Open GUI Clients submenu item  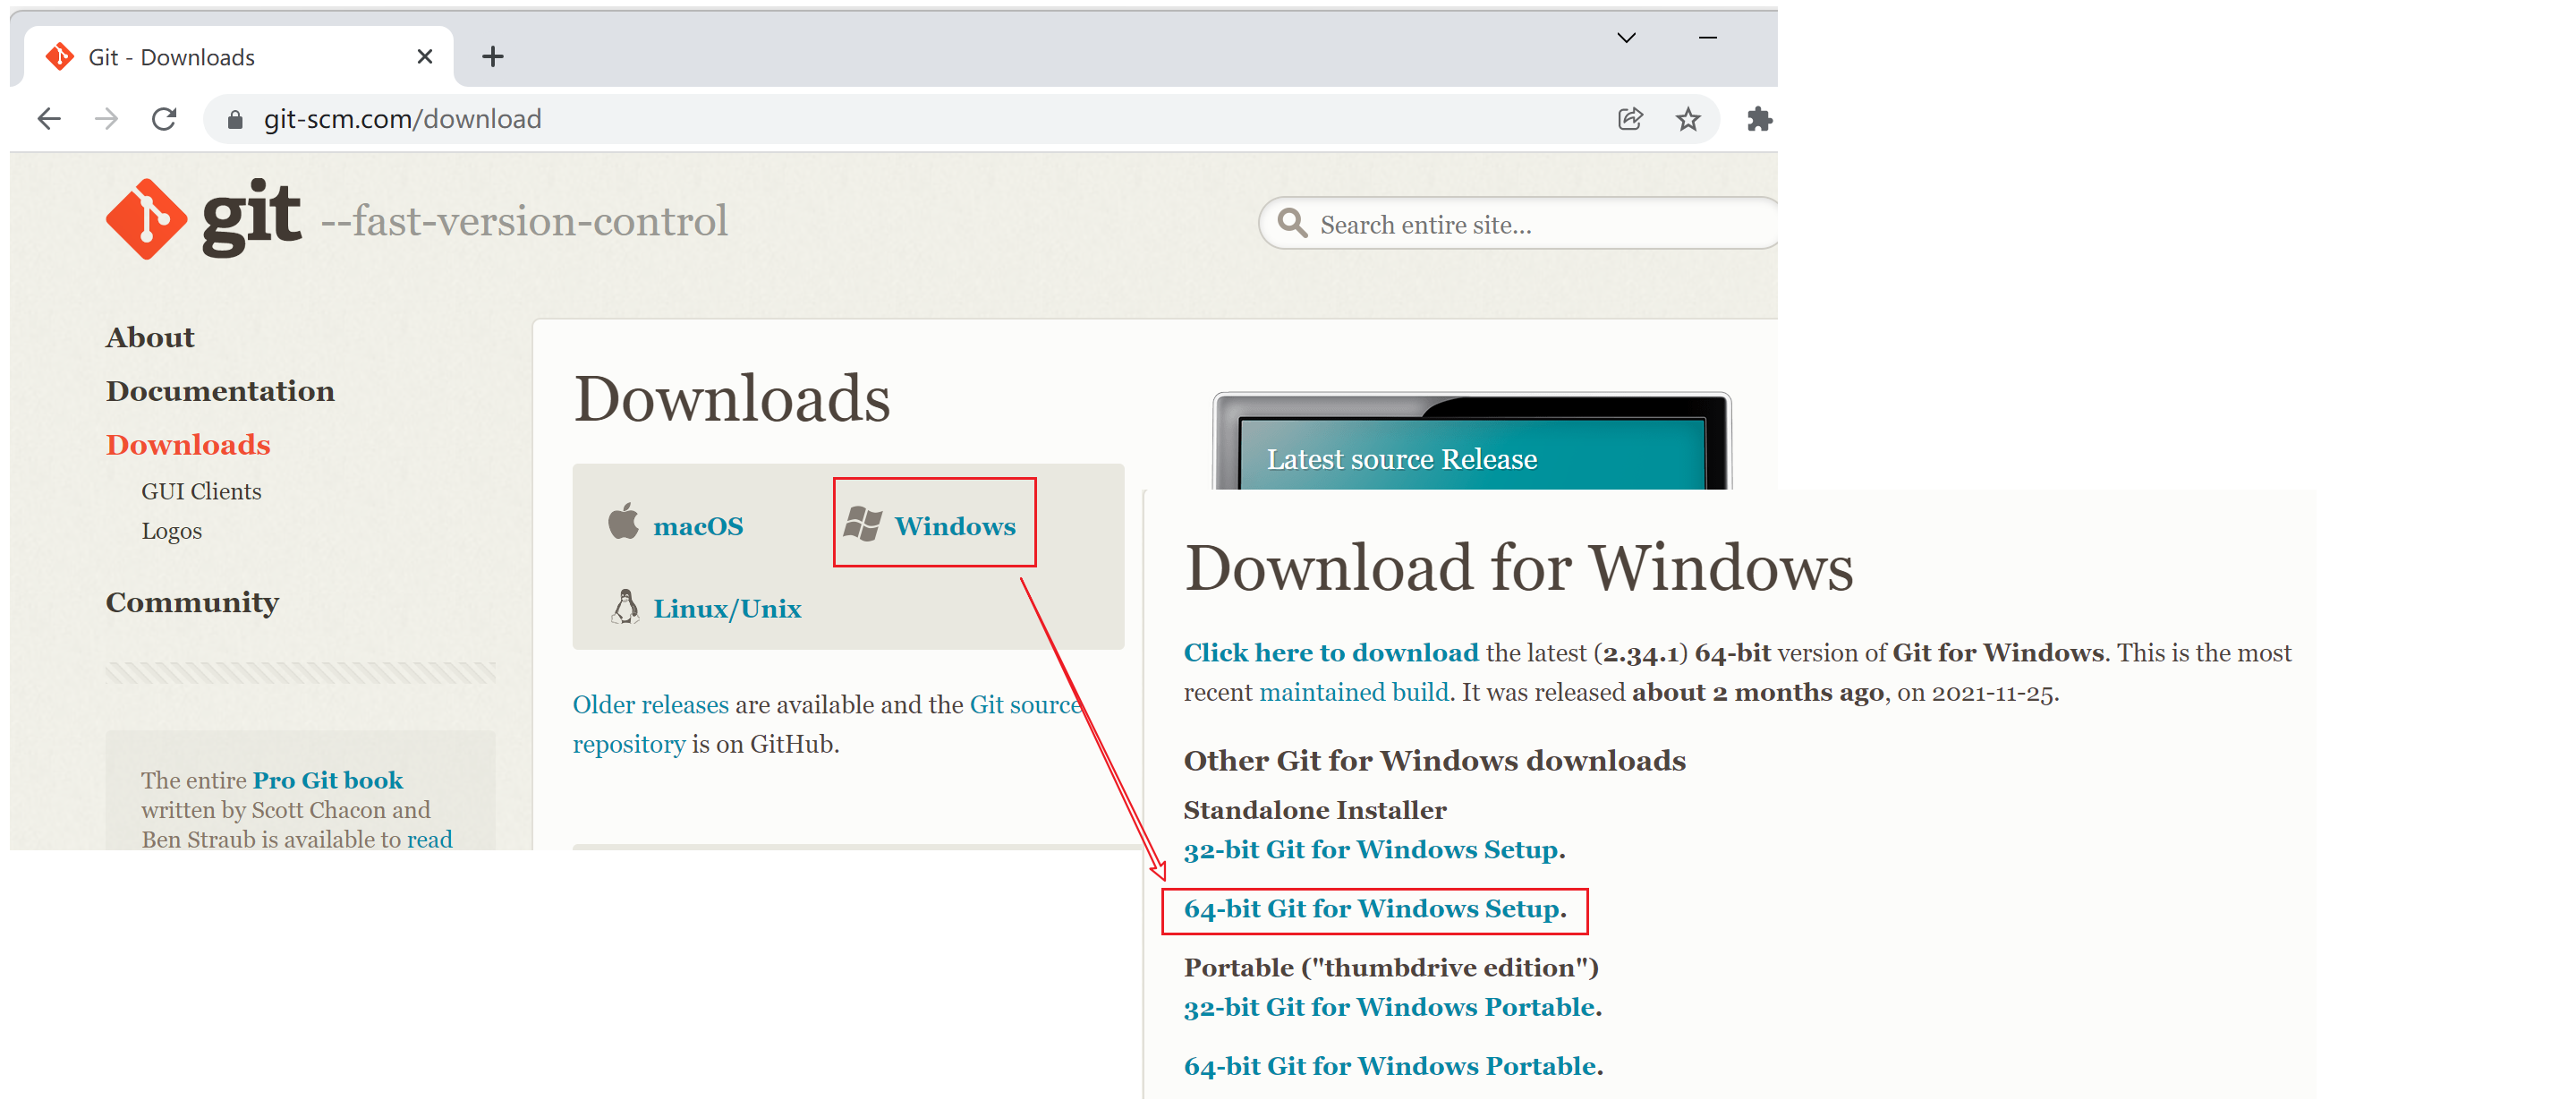click(x=201, y=491)
